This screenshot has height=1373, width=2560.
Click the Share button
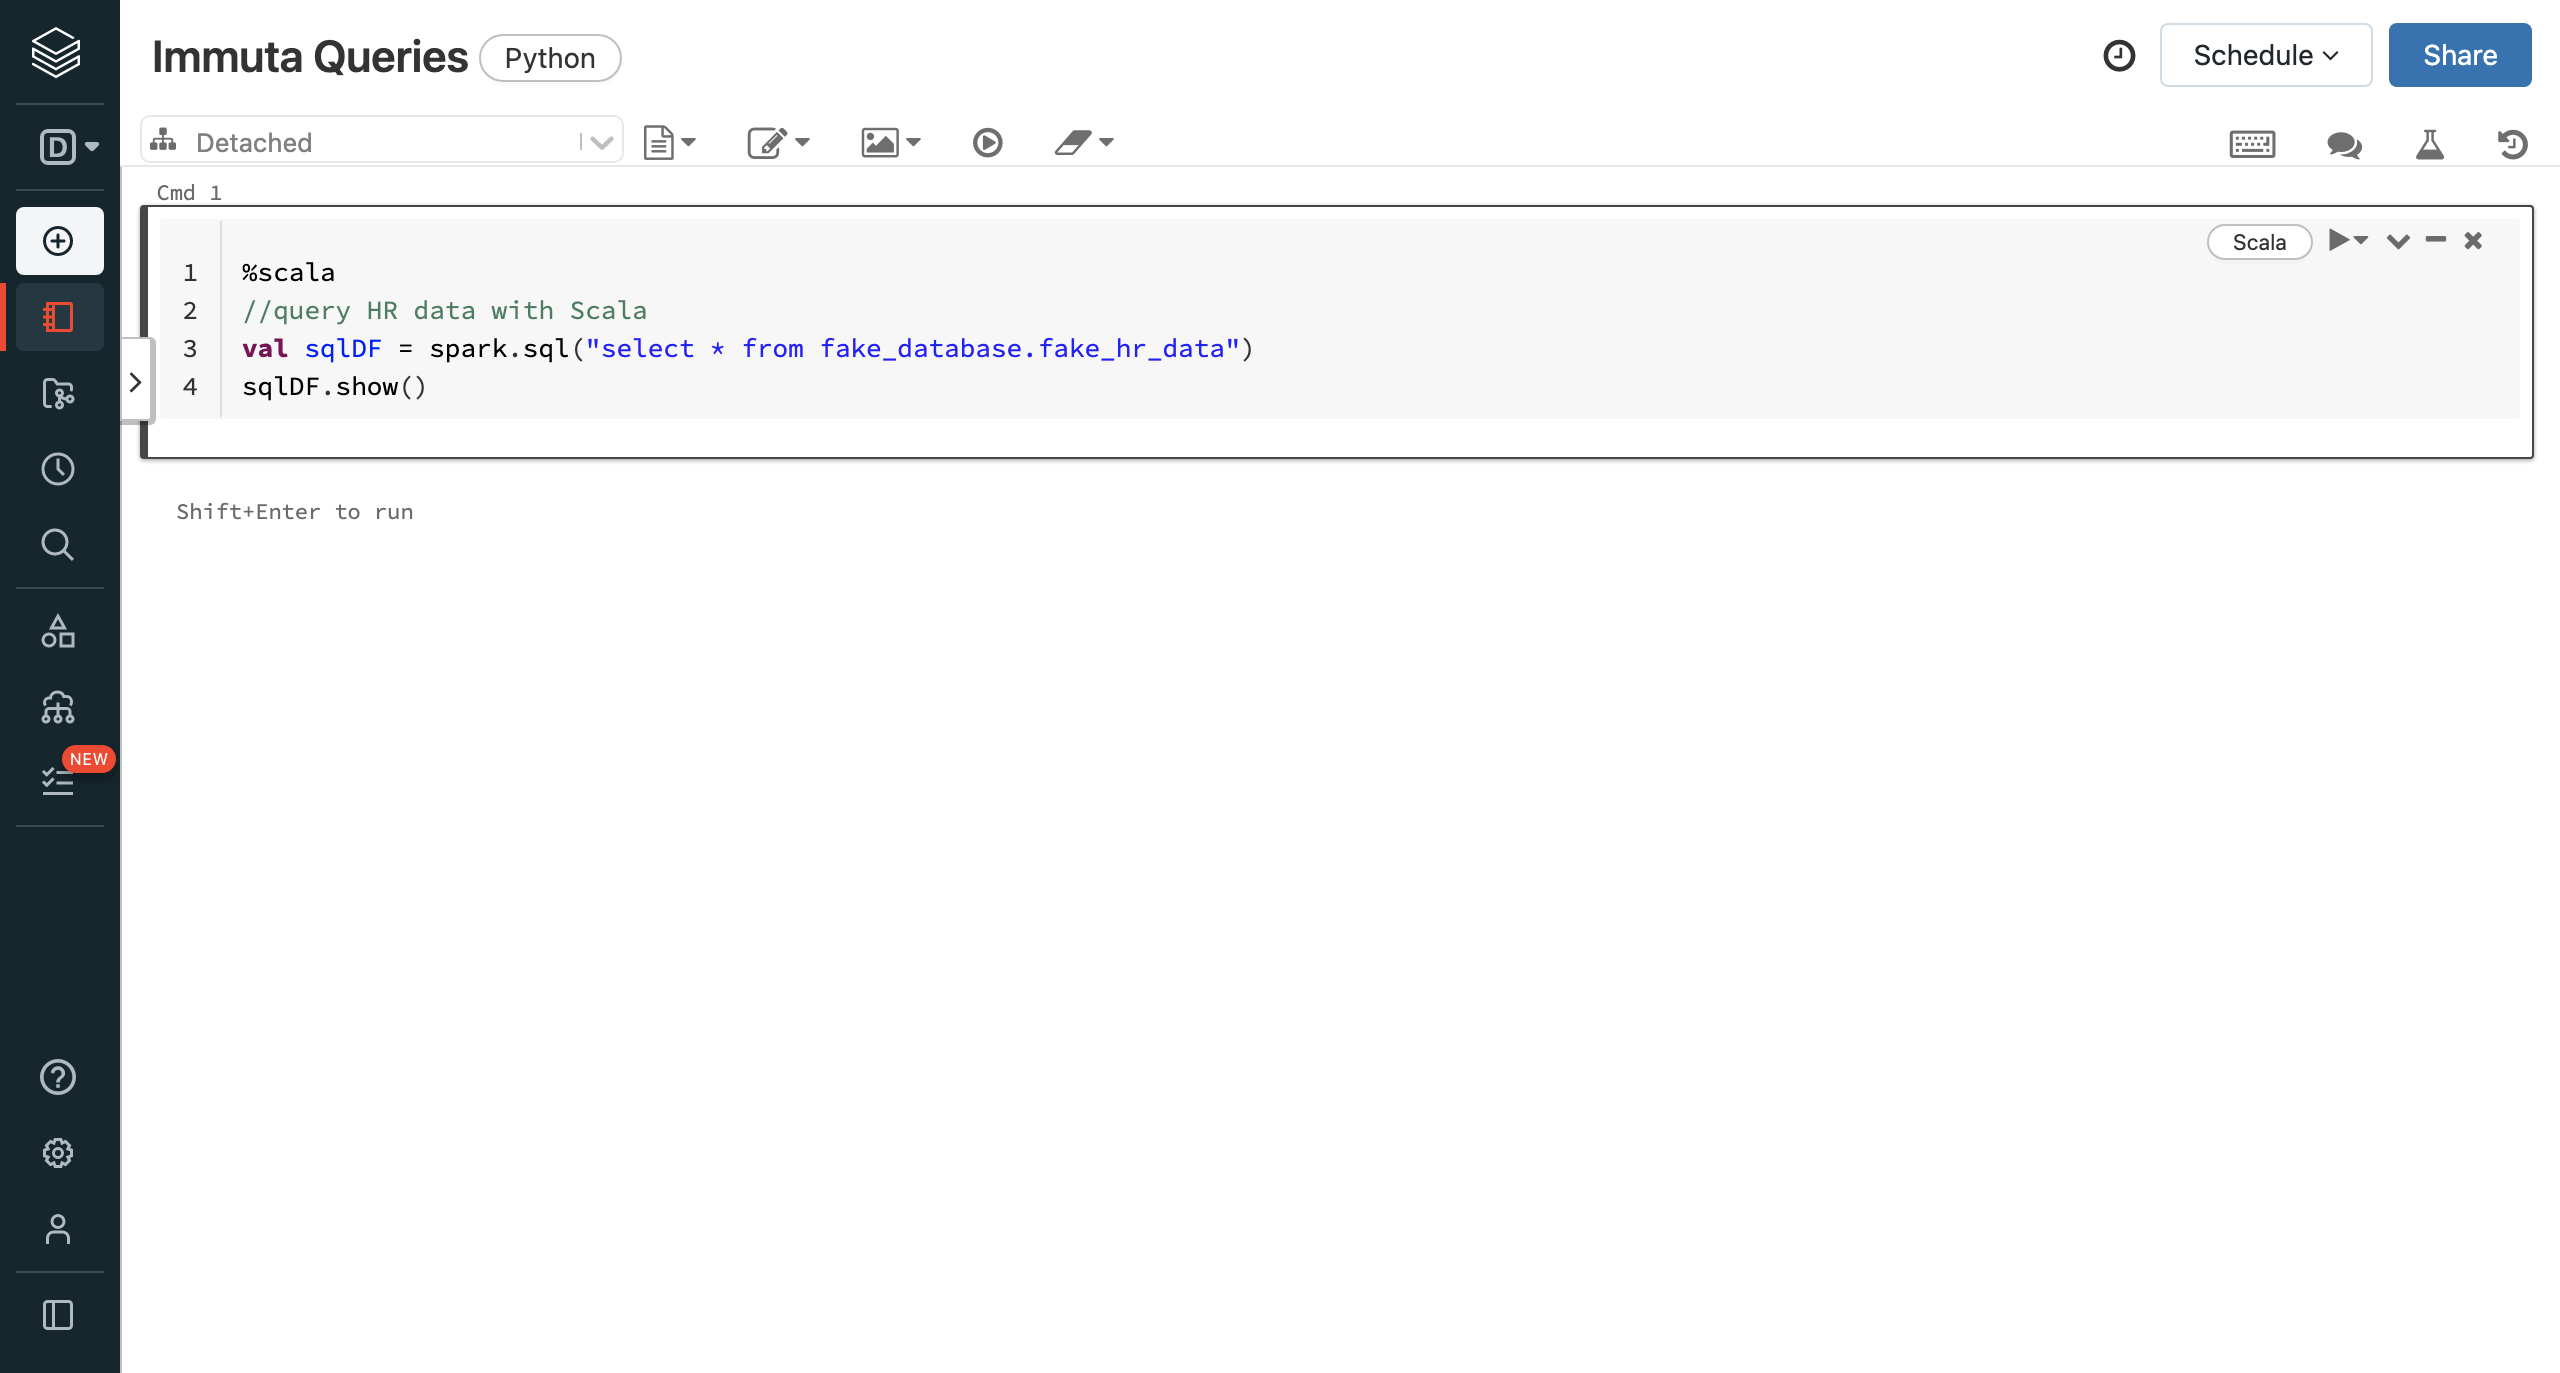pyautogui.click(x=2460, y=55)
